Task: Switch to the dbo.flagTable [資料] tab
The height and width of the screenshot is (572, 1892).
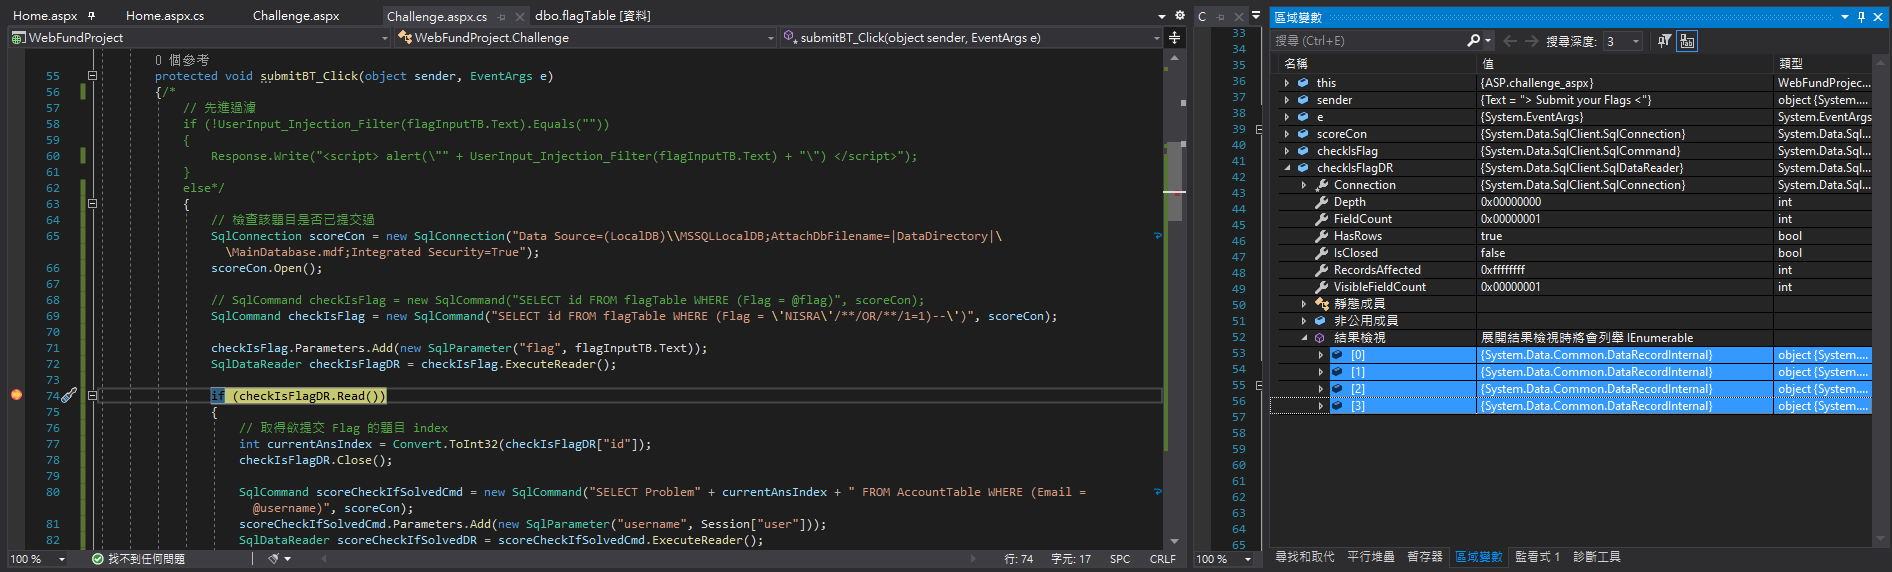Action: click(x=593, y=16)
